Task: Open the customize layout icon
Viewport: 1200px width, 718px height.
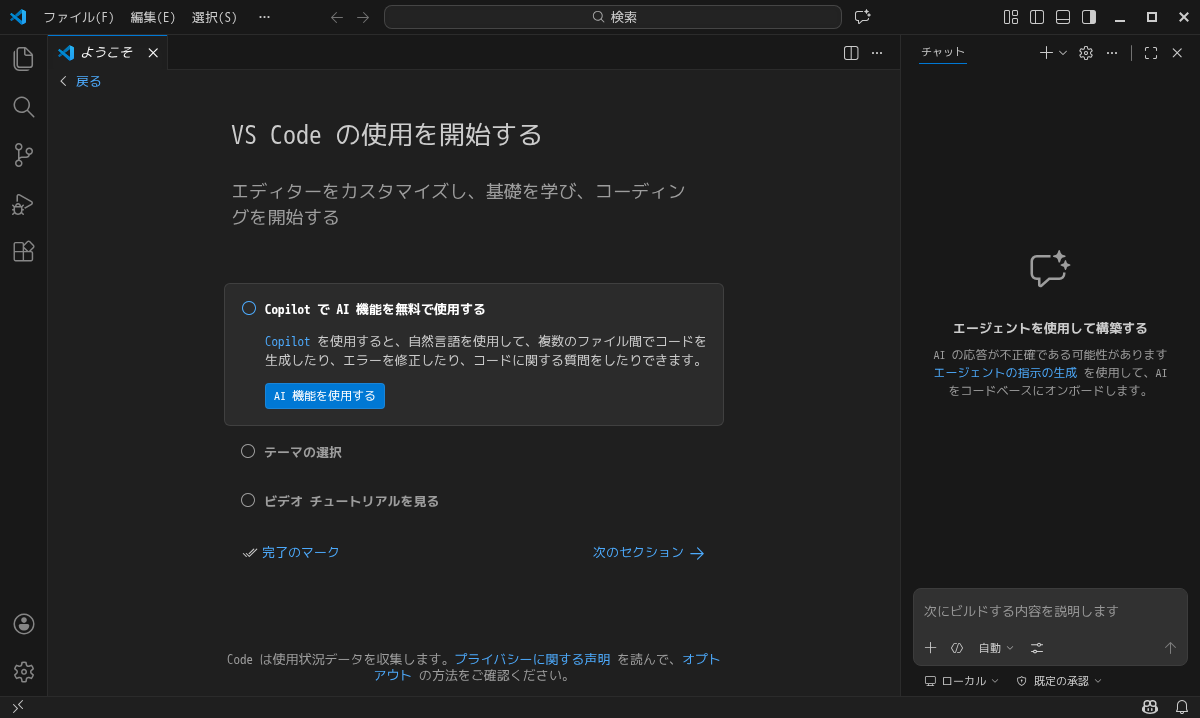Action: 1011,17
